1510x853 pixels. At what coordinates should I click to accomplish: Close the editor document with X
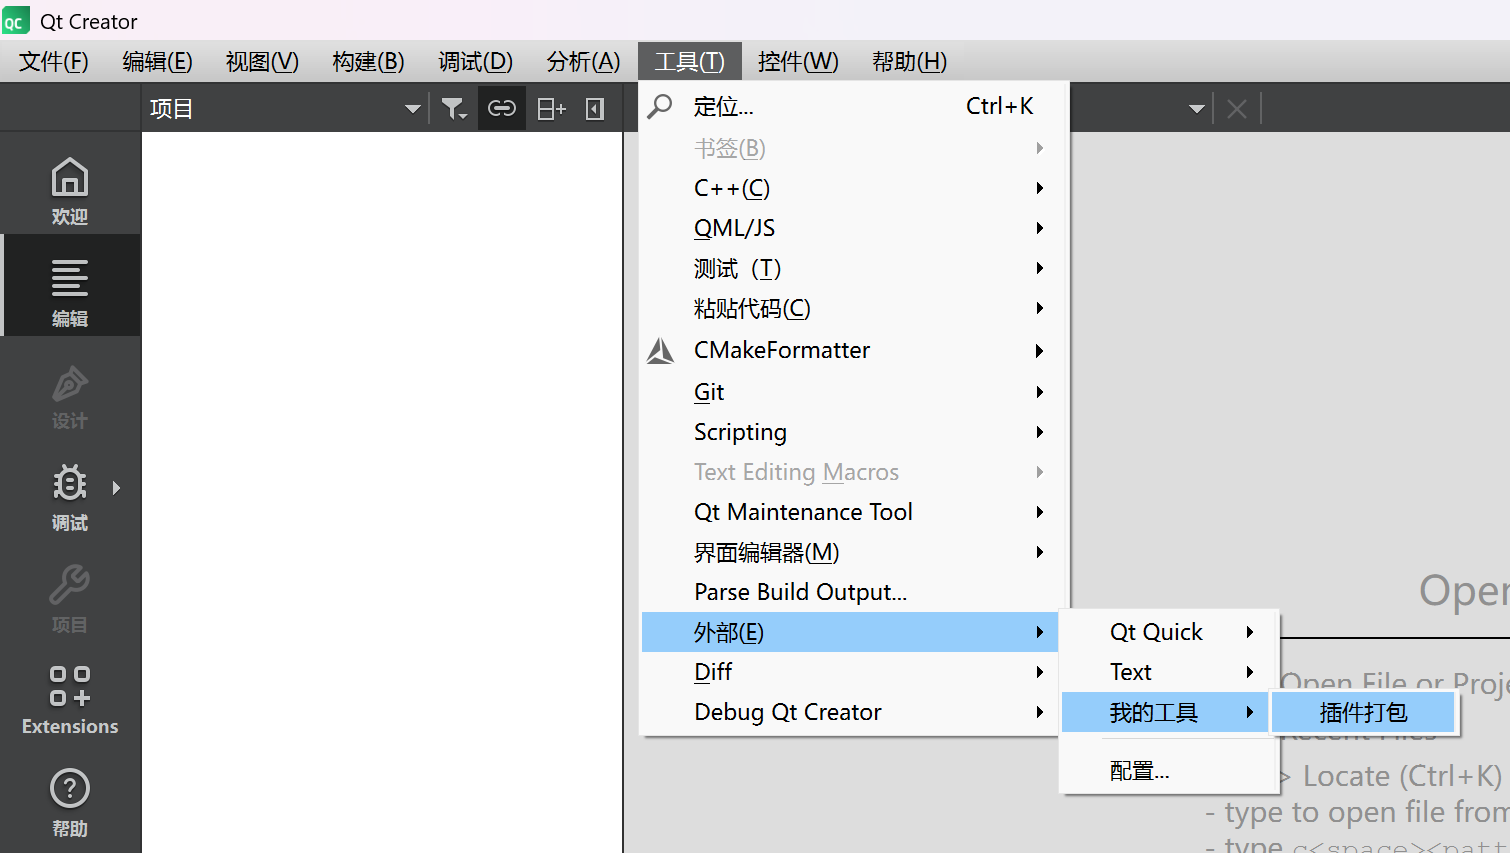[1237, 108]
